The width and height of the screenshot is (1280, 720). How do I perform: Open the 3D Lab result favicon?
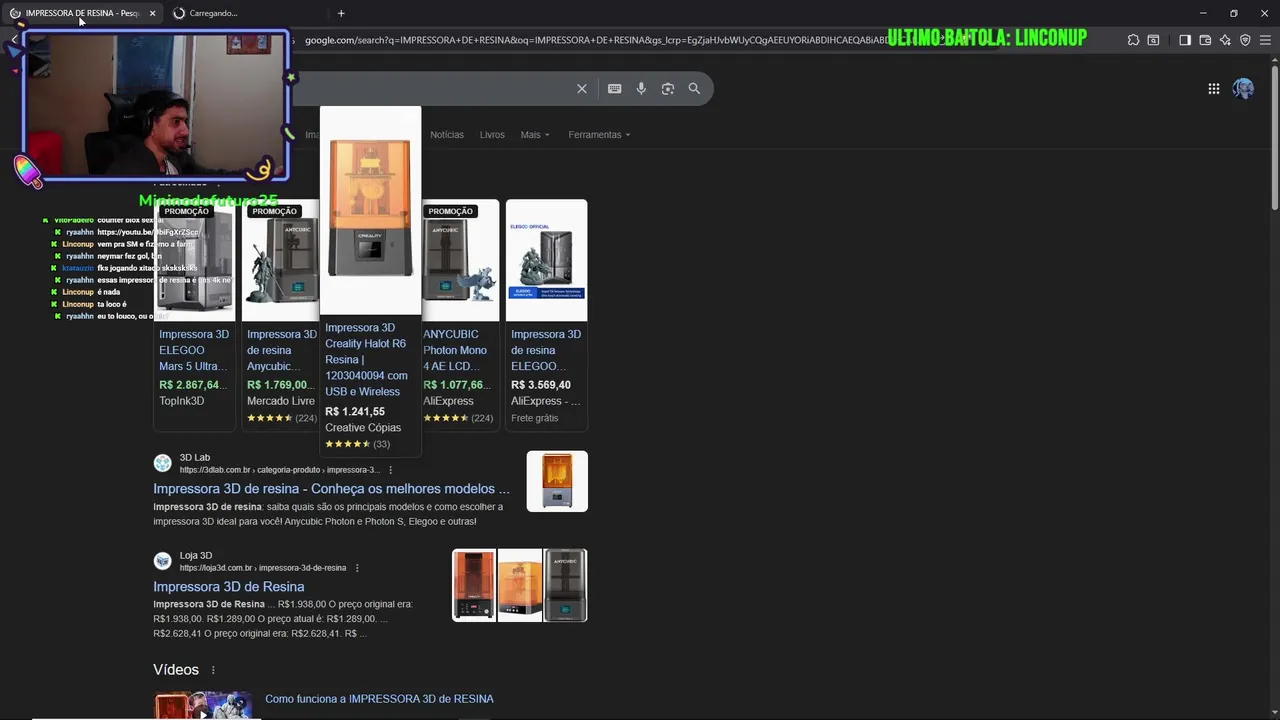[162, 463]
